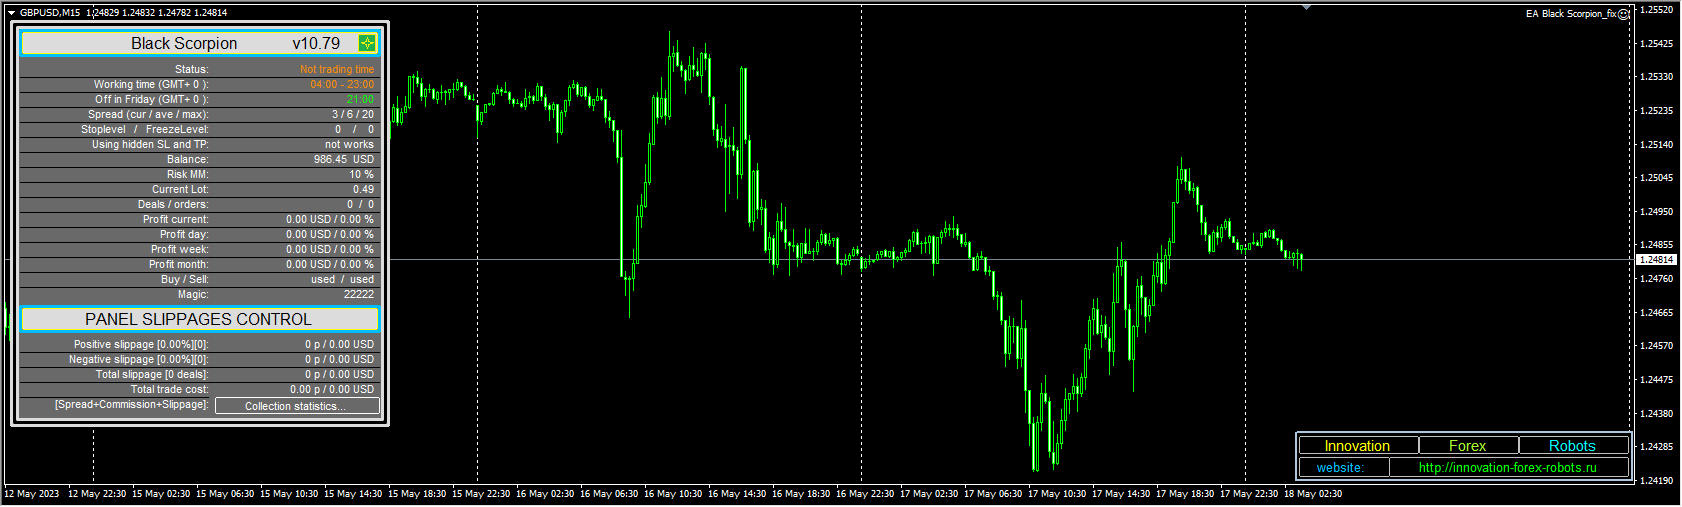
Task: Click the 'Not trading time' status value
Action: [337, 69]
